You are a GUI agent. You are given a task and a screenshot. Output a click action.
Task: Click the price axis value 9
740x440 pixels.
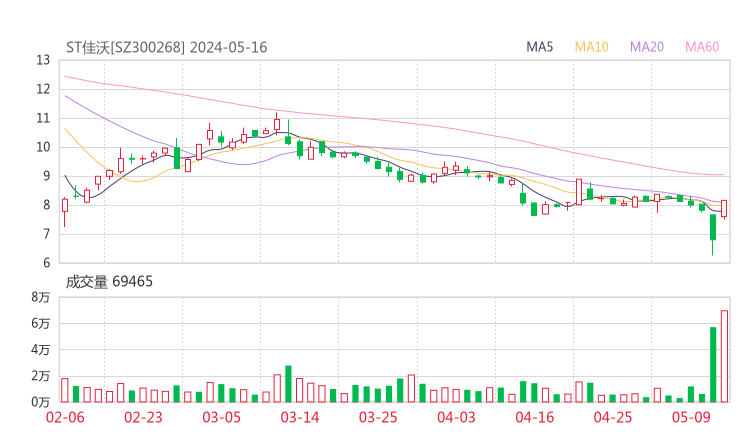point(46,176)
